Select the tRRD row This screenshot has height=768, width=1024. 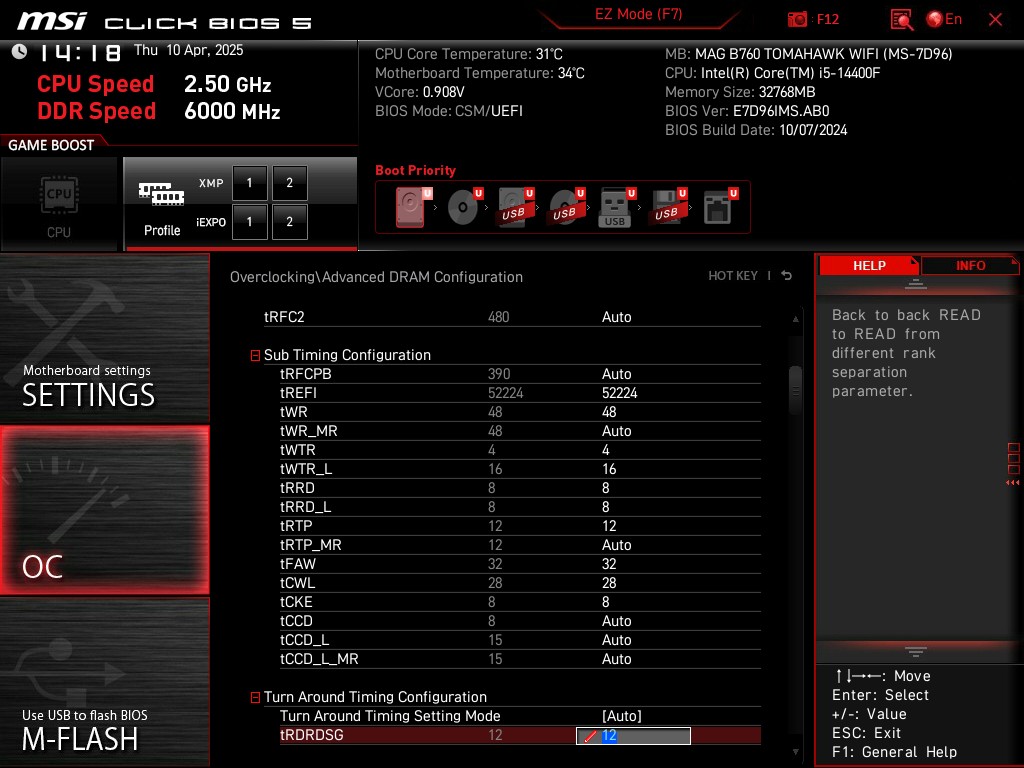click(520, 488)
